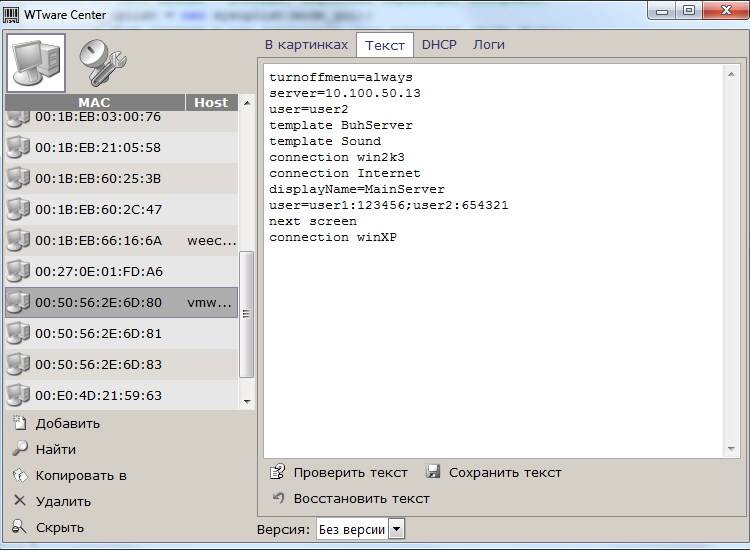The height and width of the screenshot is (551, 750).
Task: Open the Версия dropdown arrow
Action: [397, 529]
